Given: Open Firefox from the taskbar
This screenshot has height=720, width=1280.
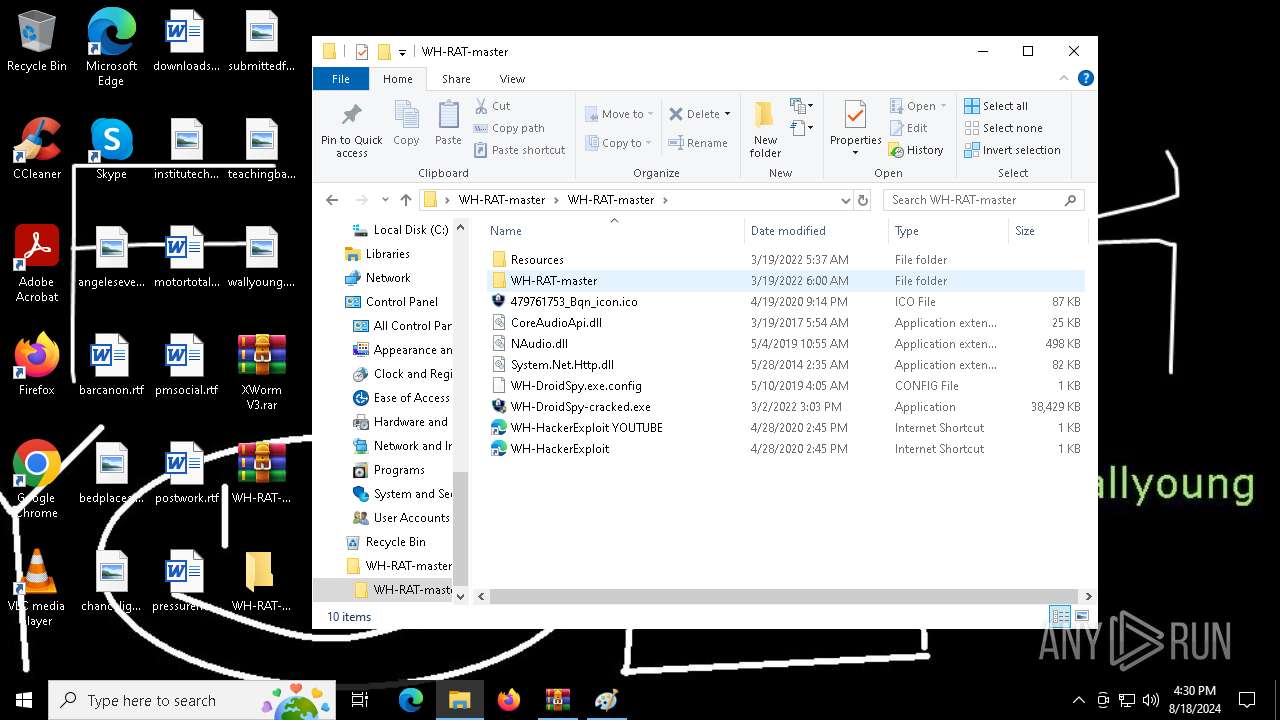Looking at the screenshot, I should click(509, 700).
